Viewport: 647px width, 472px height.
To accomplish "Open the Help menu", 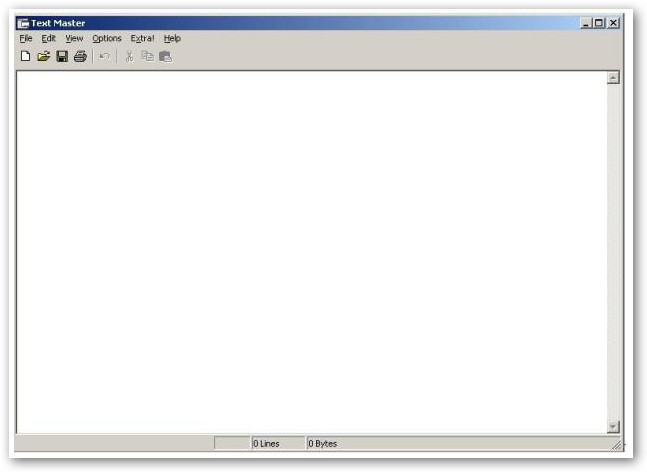I will coord(172,38).
